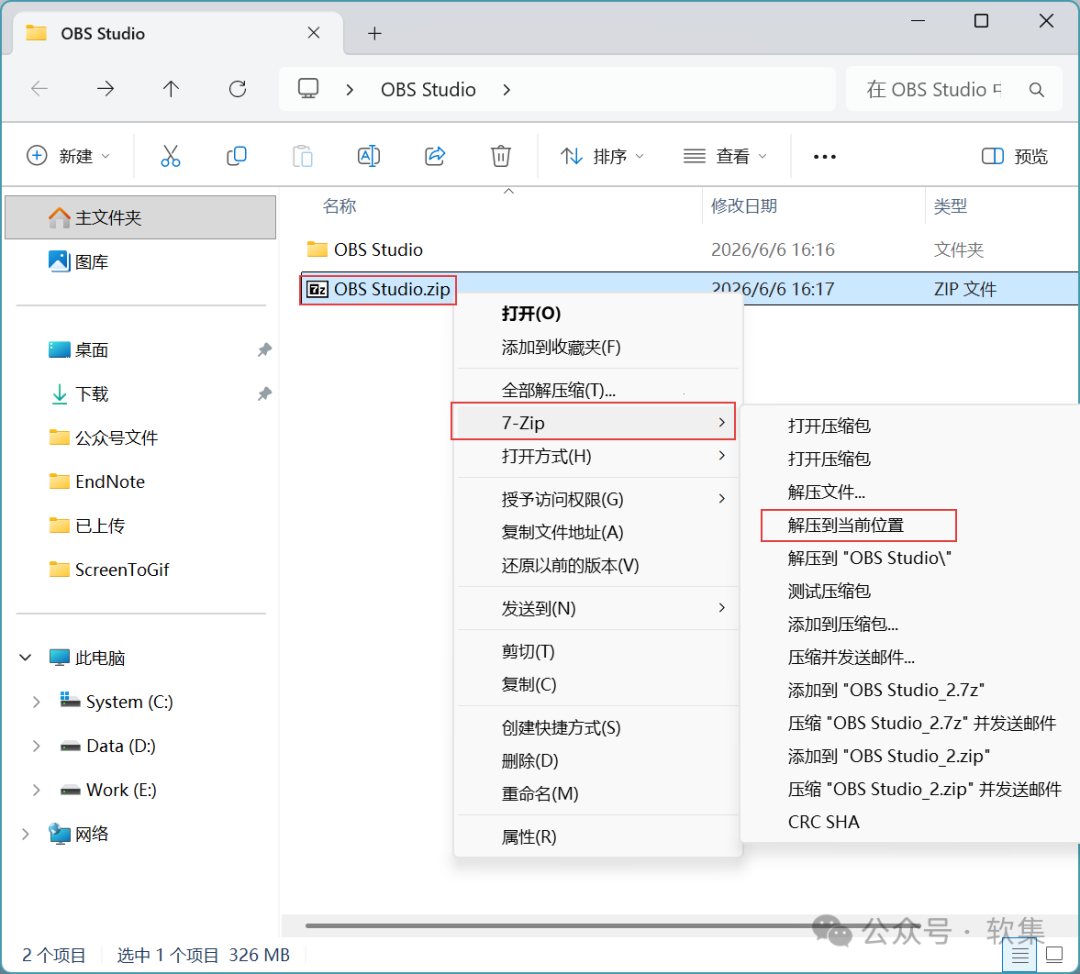Choose 添加到 "OBS Studio_2.7z"
Viewport: 1080px width, 974px height.
[x=886, y=690]
